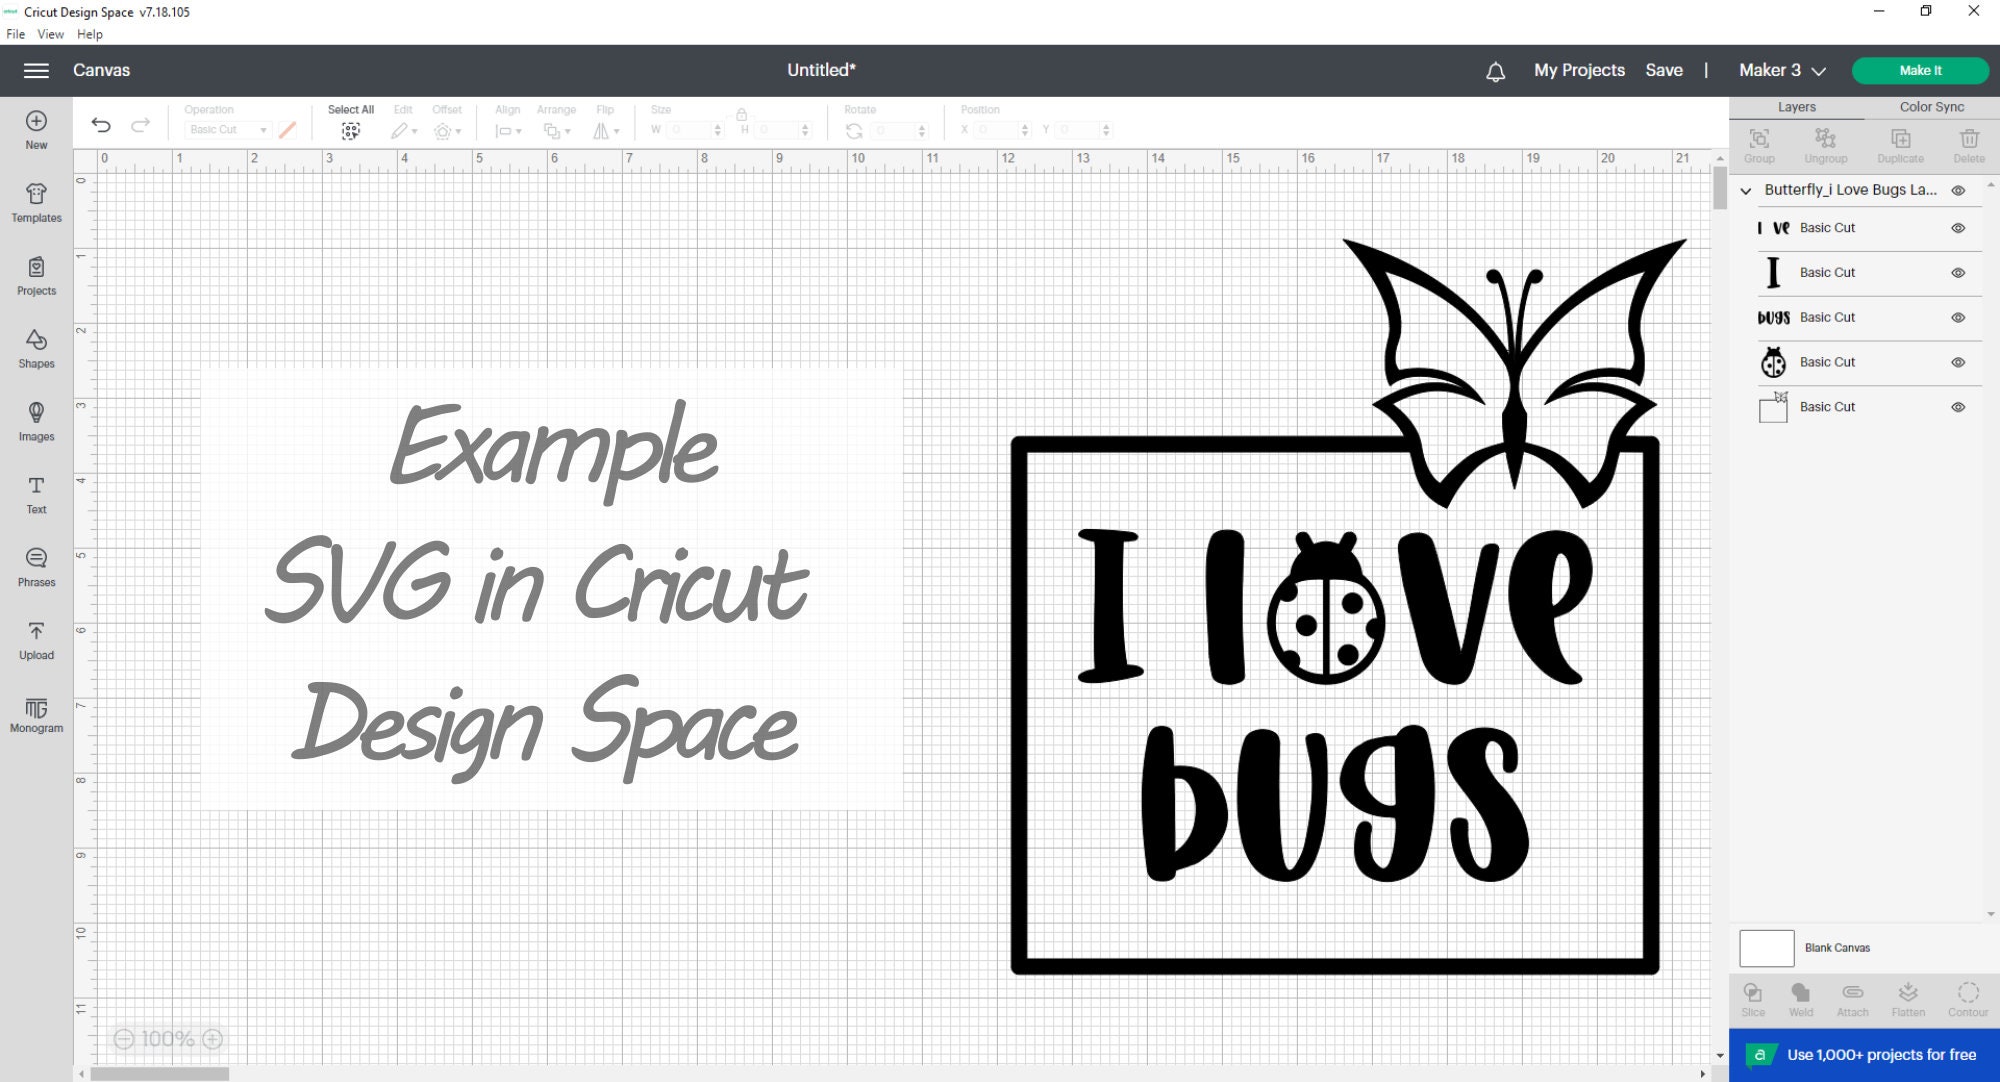
Task: Hide the ladybug layer
Action: (1958, 362)
